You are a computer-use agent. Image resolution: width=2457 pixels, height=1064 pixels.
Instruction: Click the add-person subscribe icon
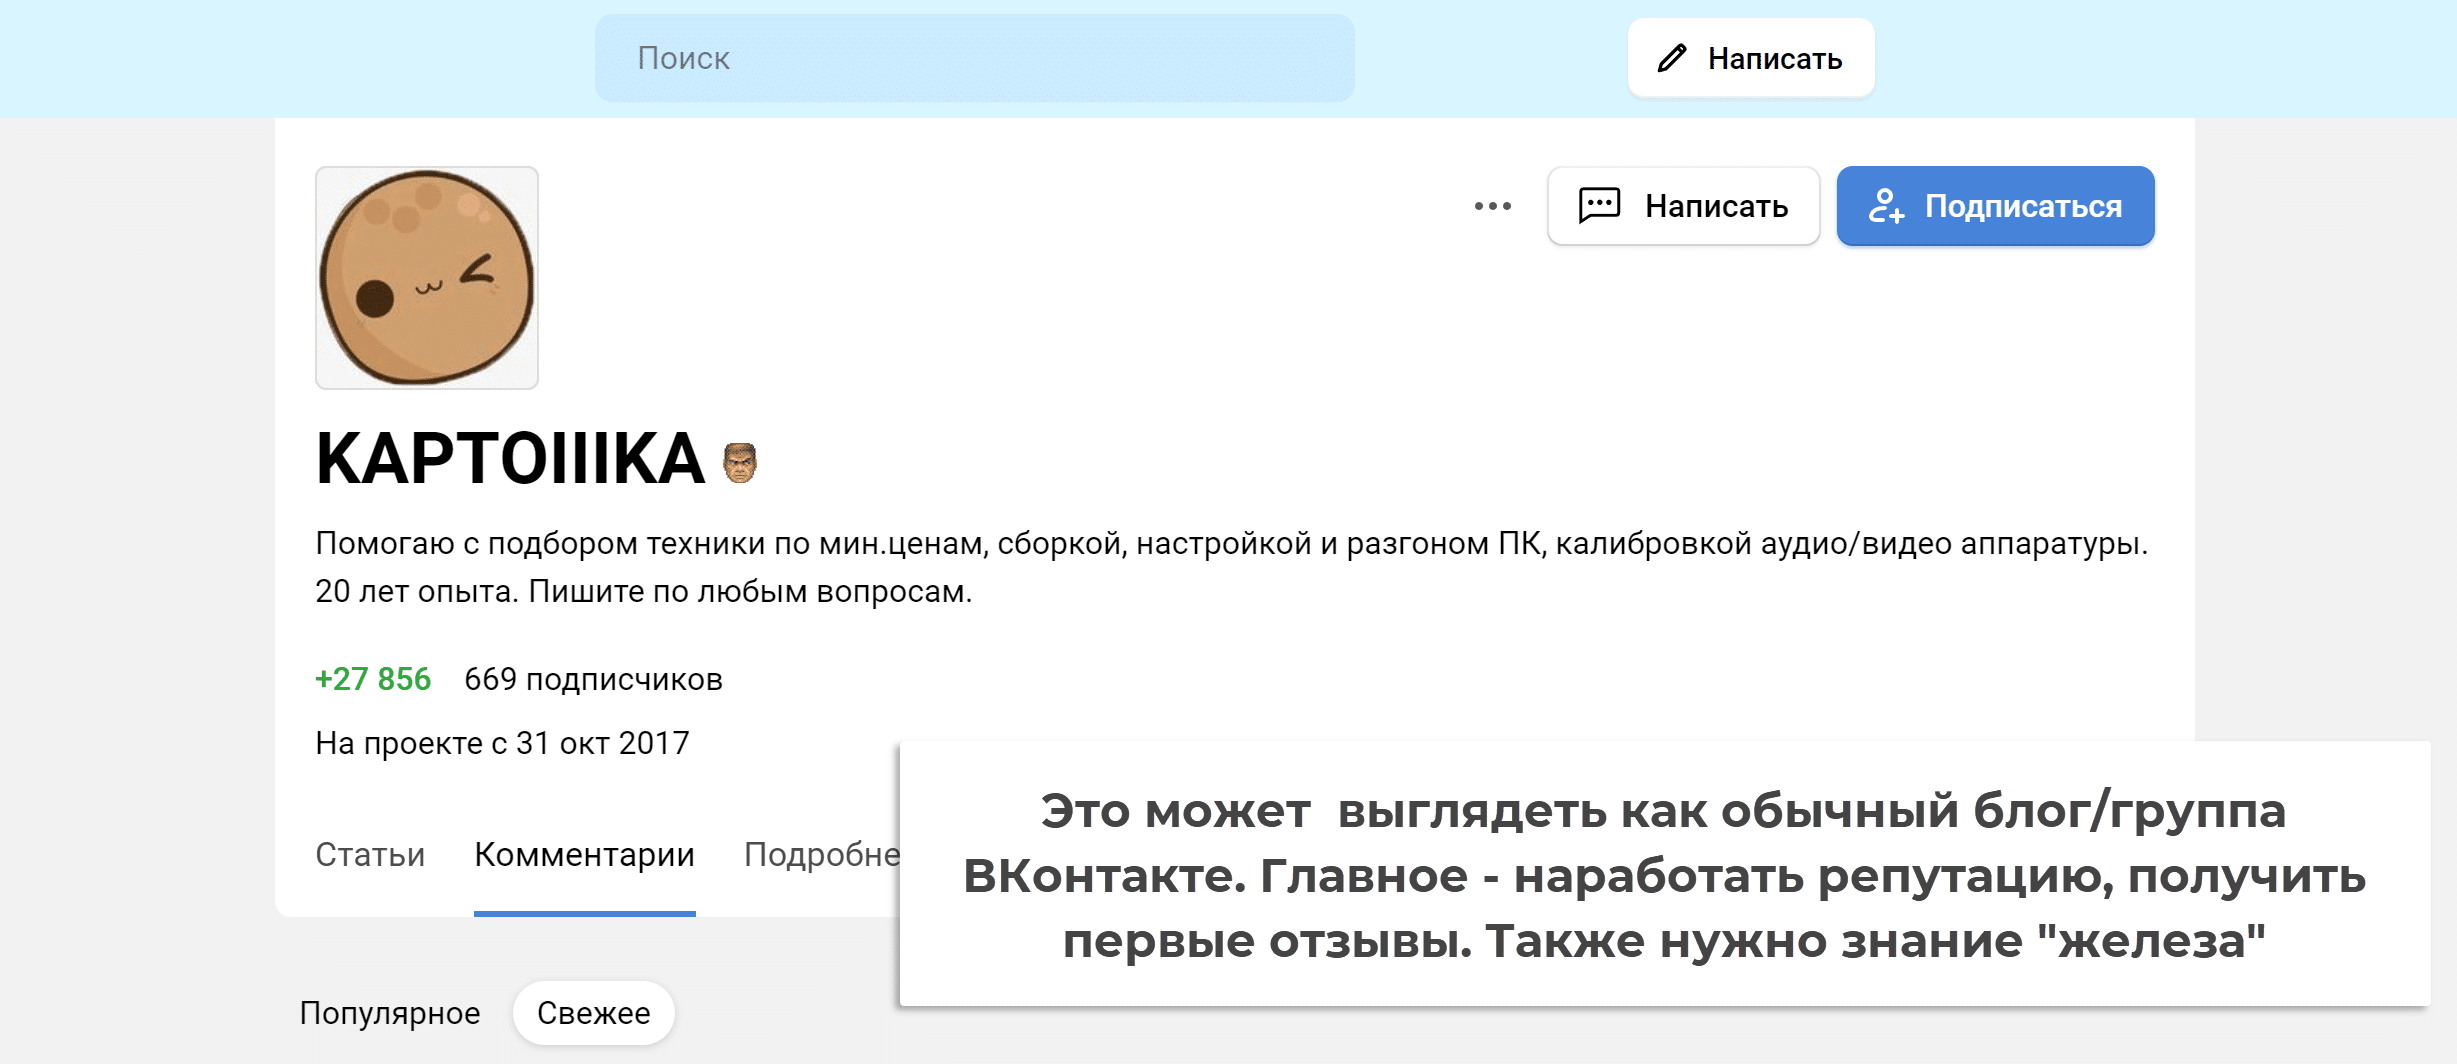pos(1885,206)
